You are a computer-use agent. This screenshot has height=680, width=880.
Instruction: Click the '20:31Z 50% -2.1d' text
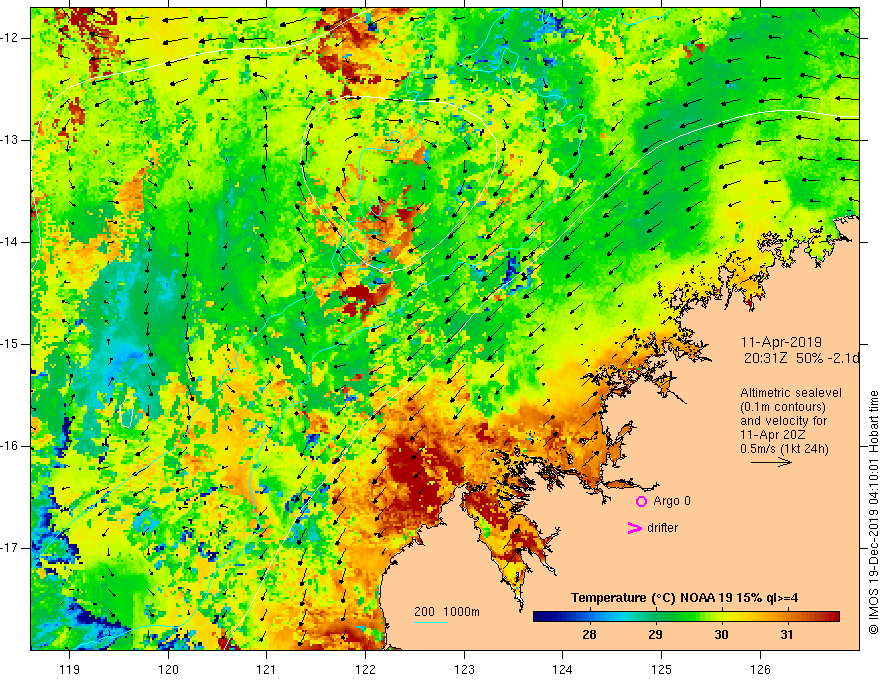(x=801, y=358)
